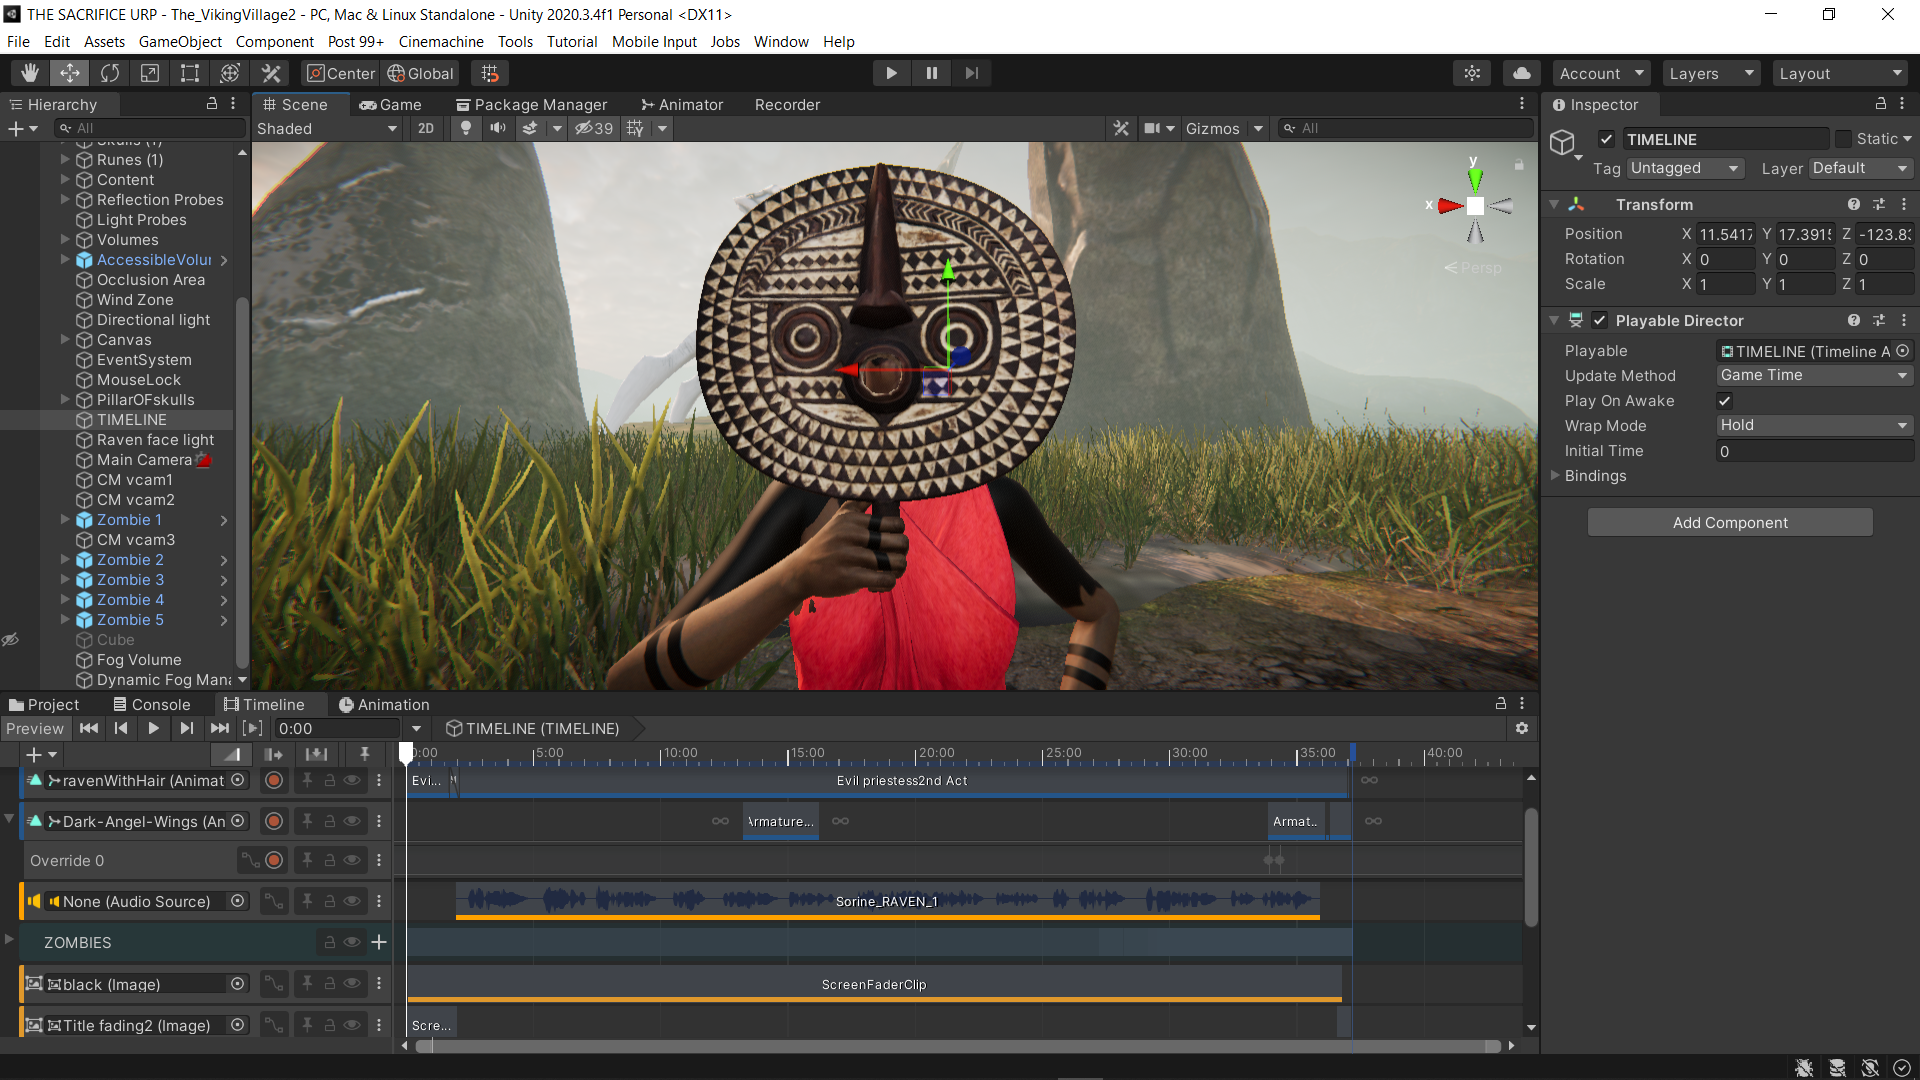The image size is (1920, 1080).
Task: Click the Initial Time input field
Action: (1814, 451)
